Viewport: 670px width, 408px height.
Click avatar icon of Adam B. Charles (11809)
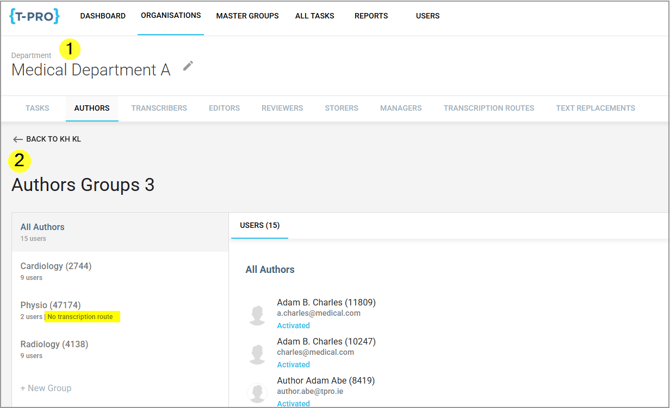(x=257, y=314)
